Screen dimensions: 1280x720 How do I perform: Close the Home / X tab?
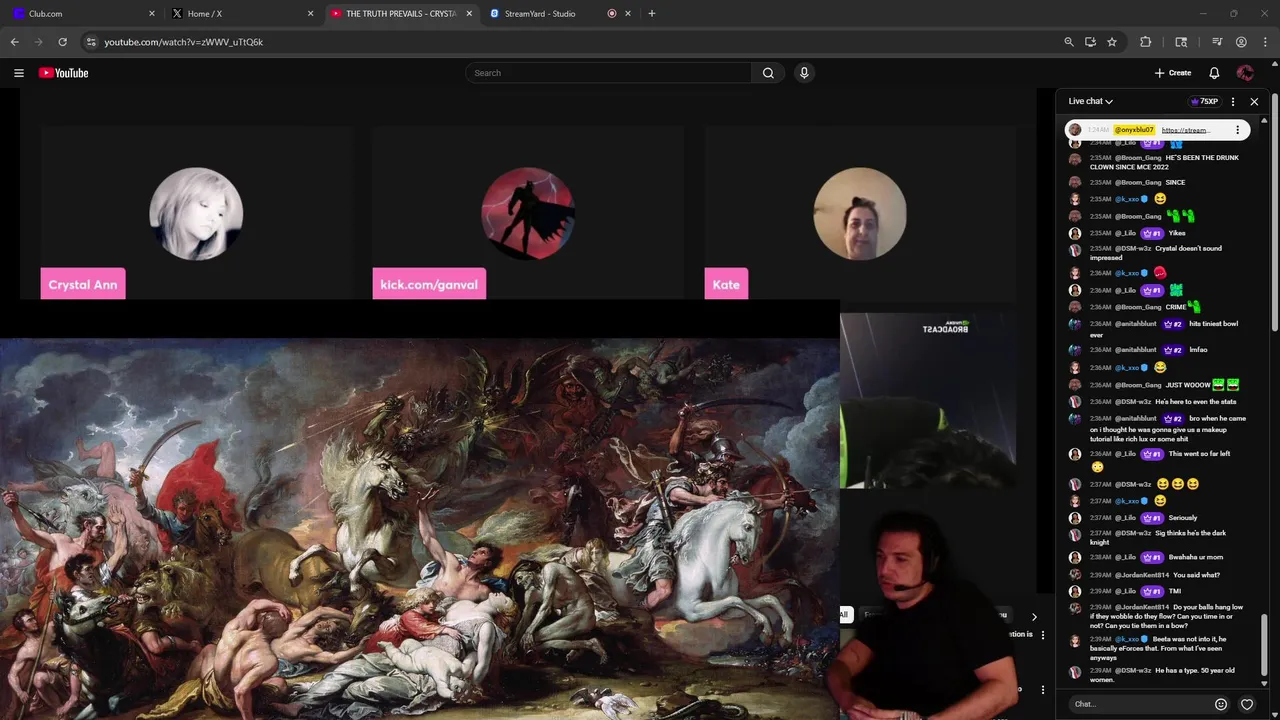pyautogui.click(x=310, y=14)
